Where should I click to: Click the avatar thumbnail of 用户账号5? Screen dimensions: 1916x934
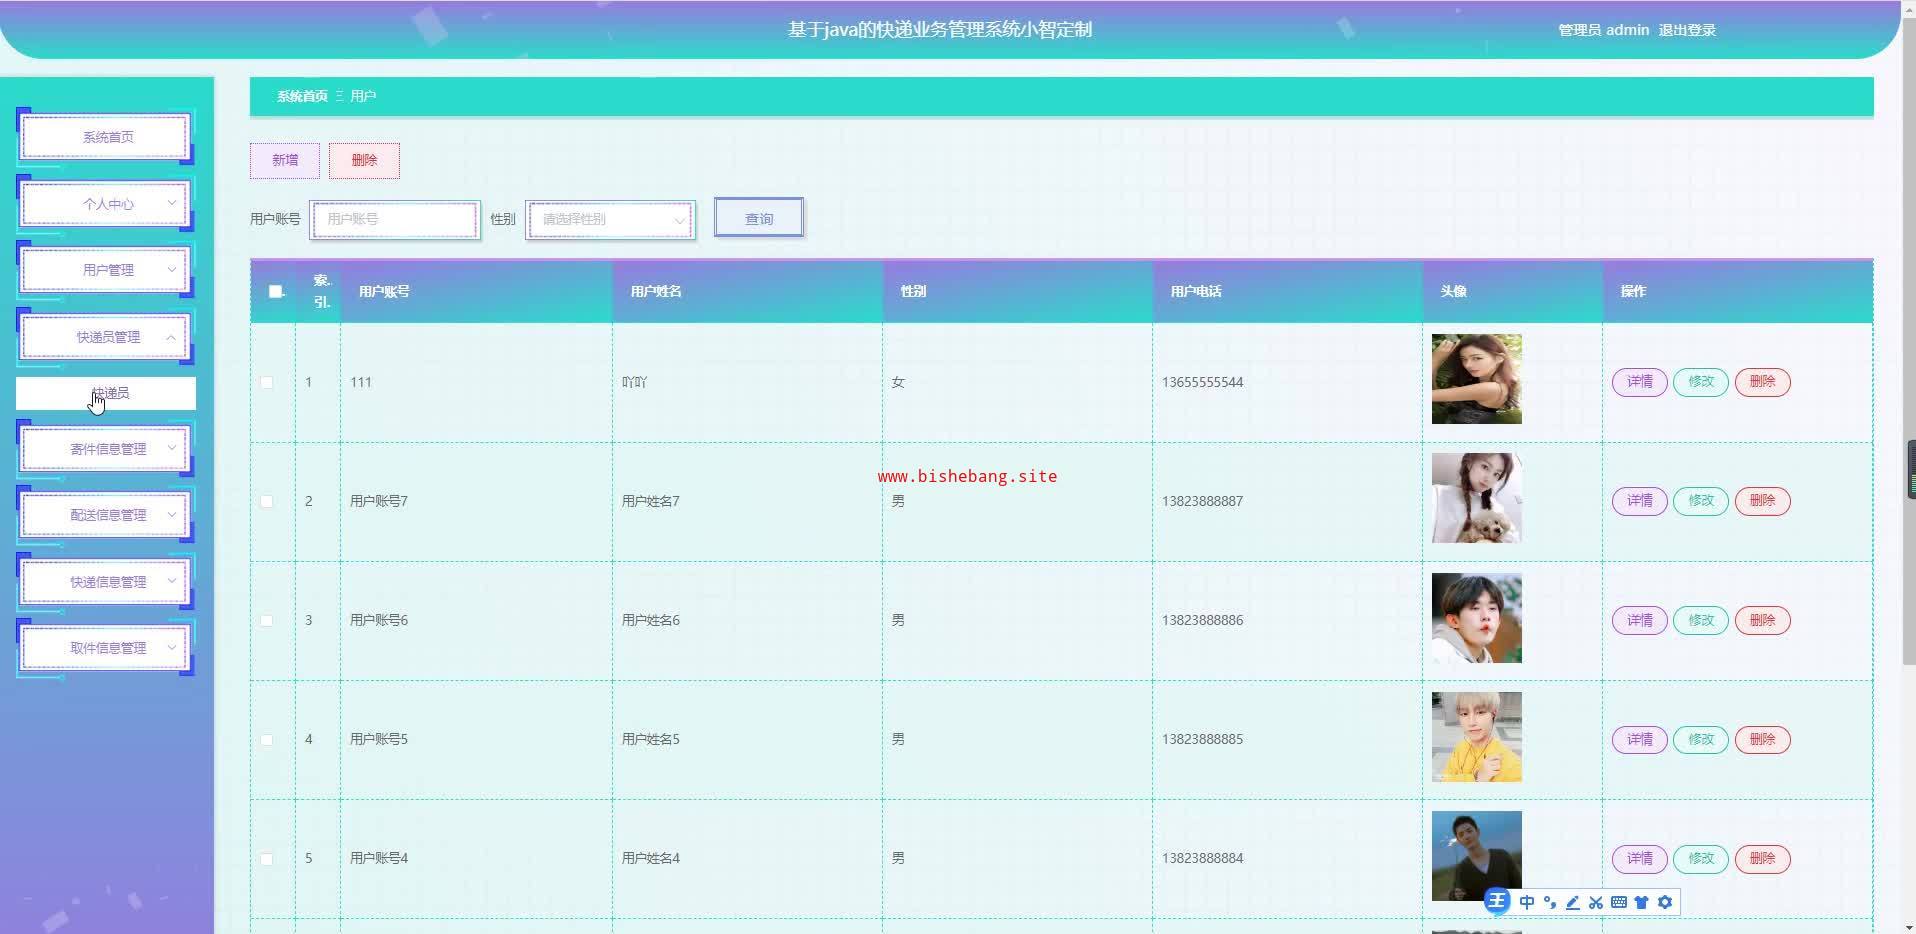[1476, 736]
